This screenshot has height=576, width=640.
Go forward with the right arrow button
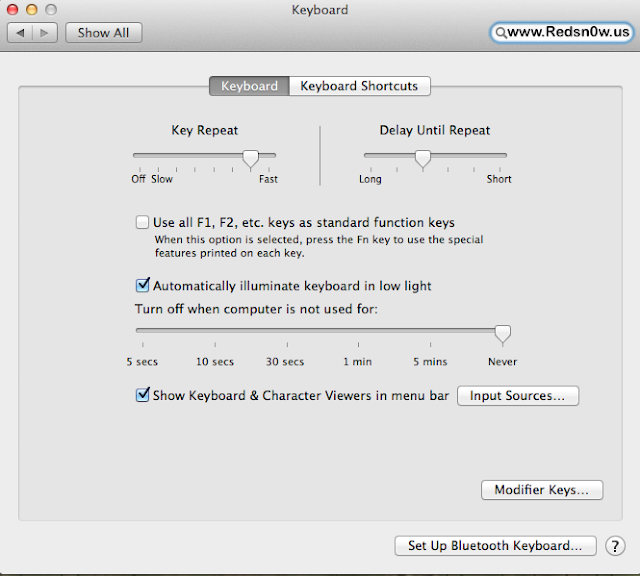[x=45, y=33]
